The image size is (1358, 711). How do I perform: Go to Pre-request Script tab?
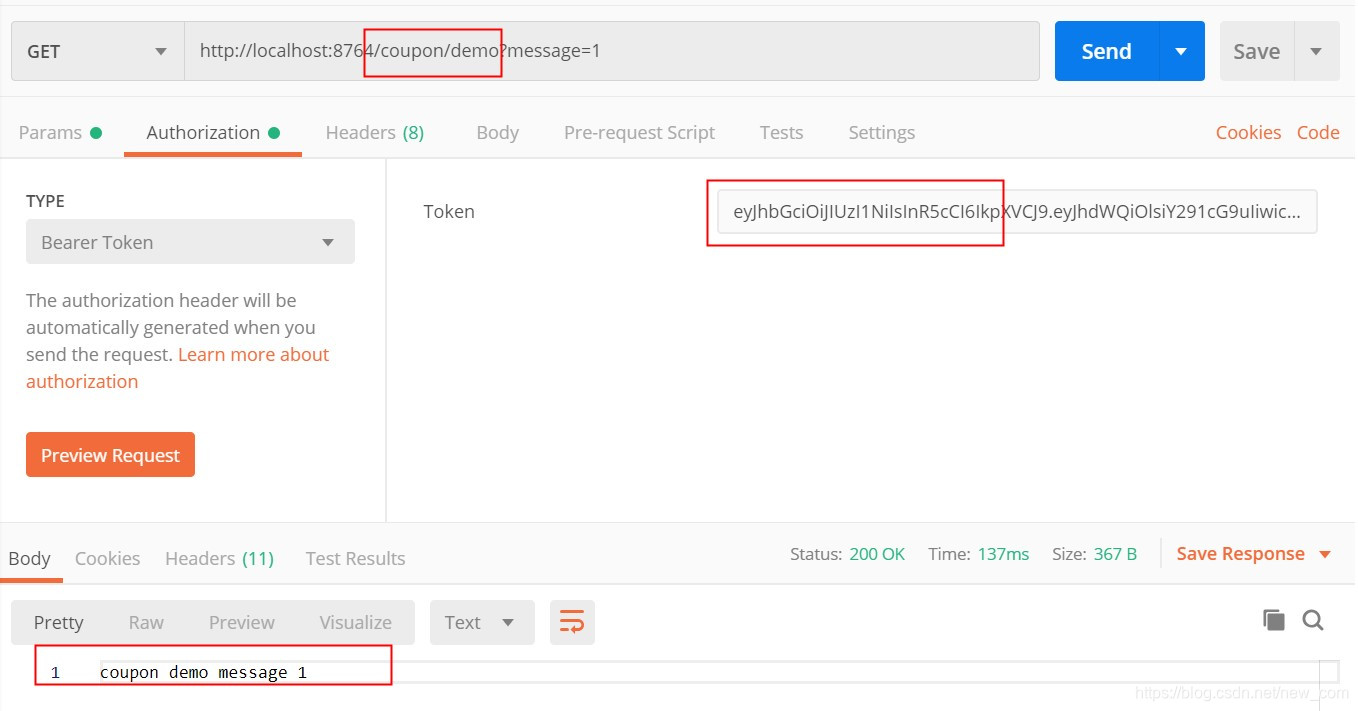tap(639, 132)
